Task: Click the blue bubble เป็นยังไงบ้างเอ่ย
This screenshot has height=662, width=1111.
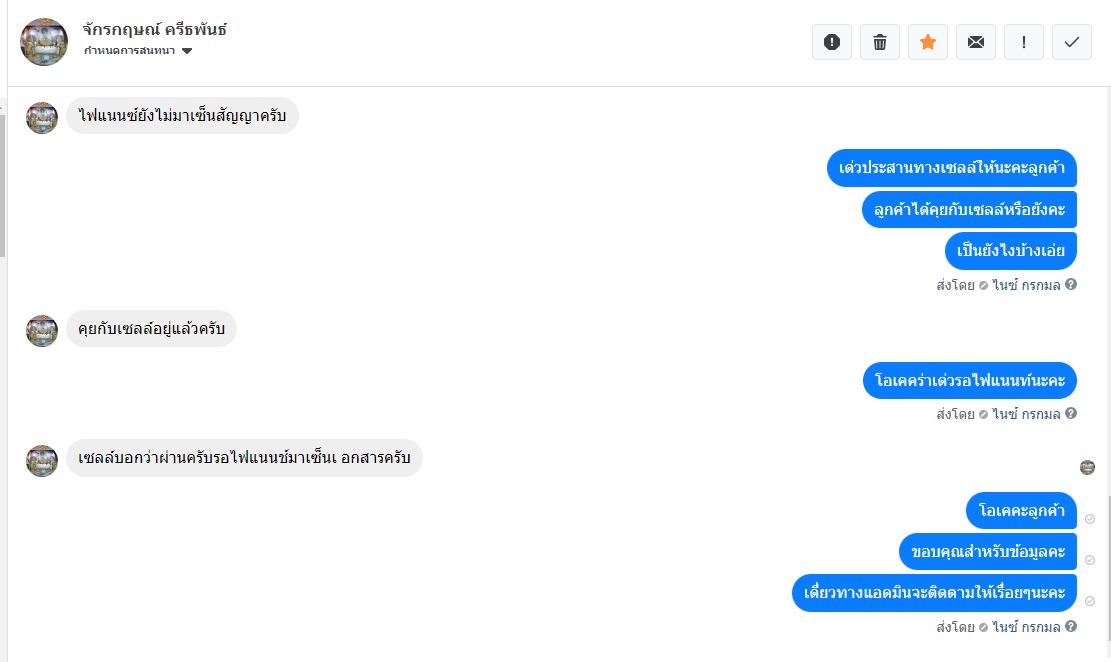Action: tap(1010, 250)
